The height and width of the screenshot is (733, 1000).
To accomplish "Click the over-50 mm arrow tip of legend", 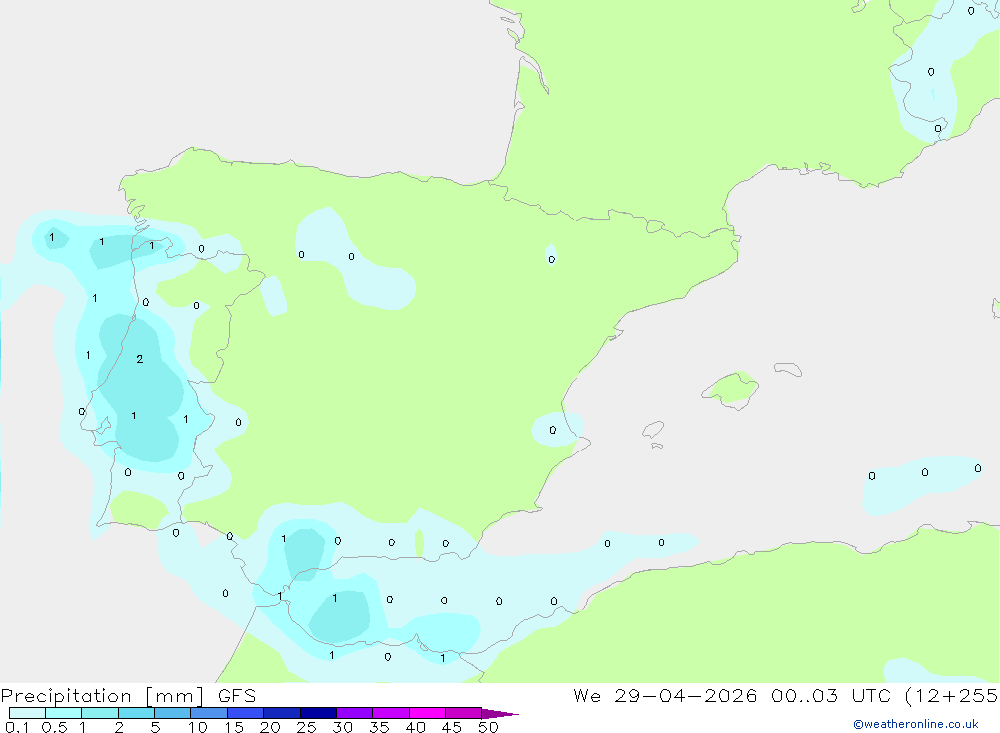I will (x=500, y=714).
